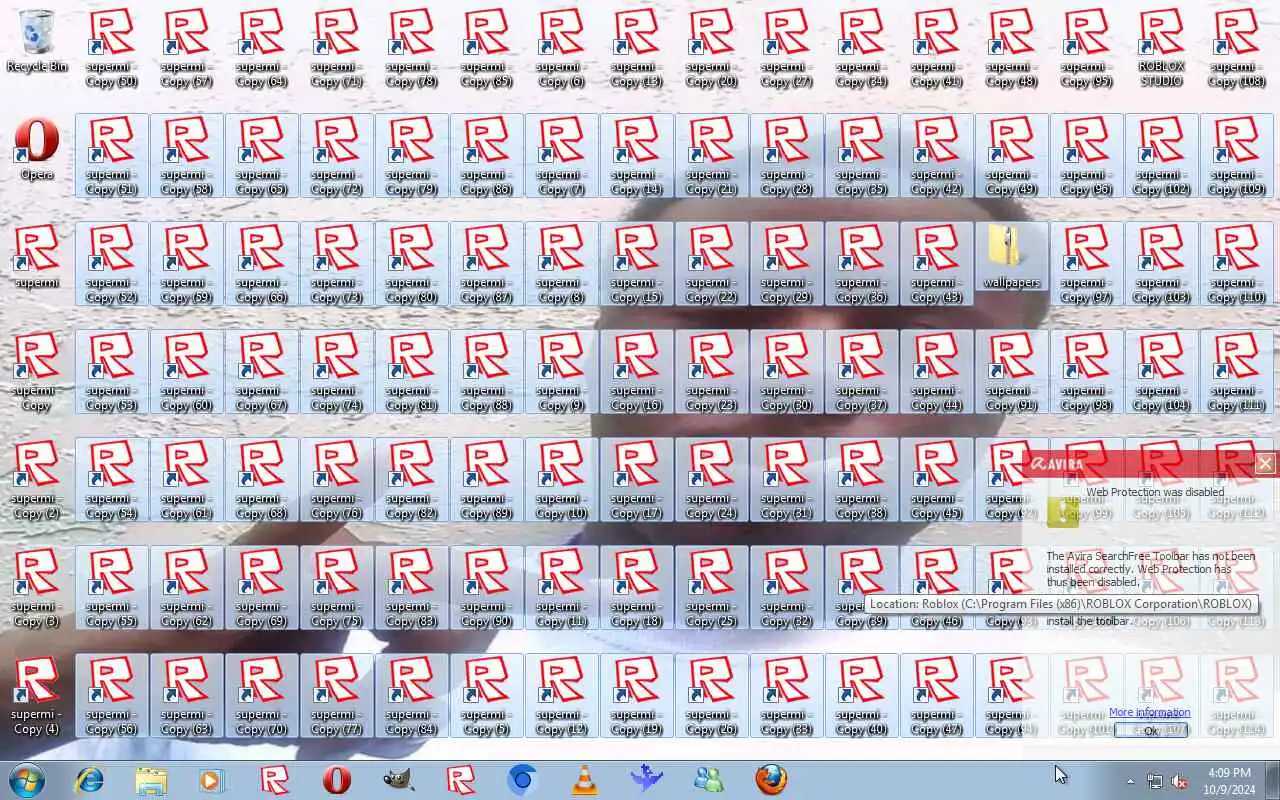The width and height of the screenshot is (1280, 800).
Task: Select the supermi - Copy (61) shortcut
Action: coord(186,479)
